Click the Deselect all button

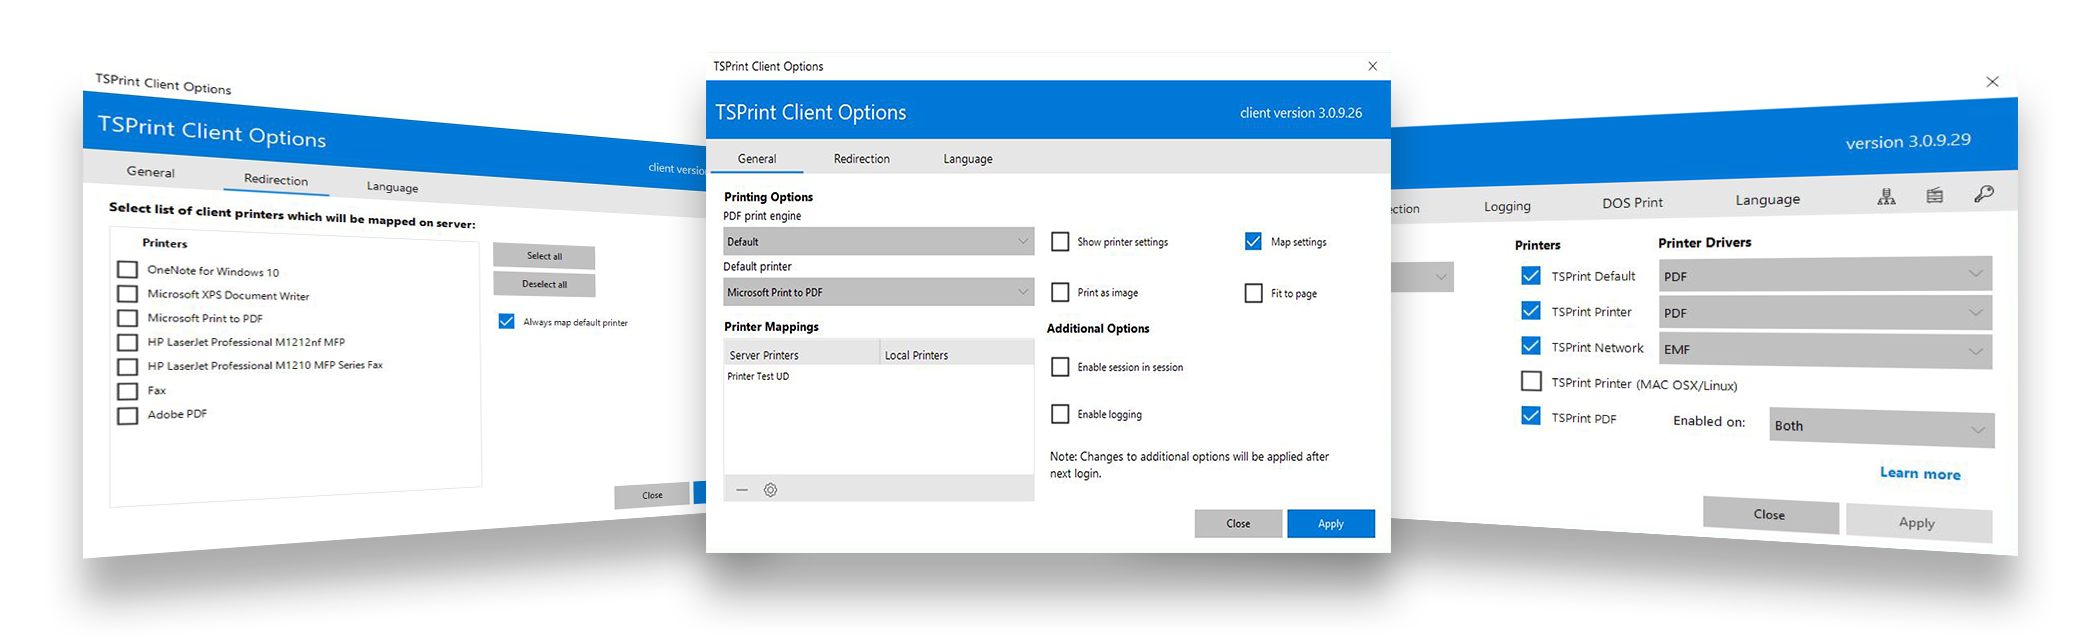pyautogui.click(x=544, y=284)
